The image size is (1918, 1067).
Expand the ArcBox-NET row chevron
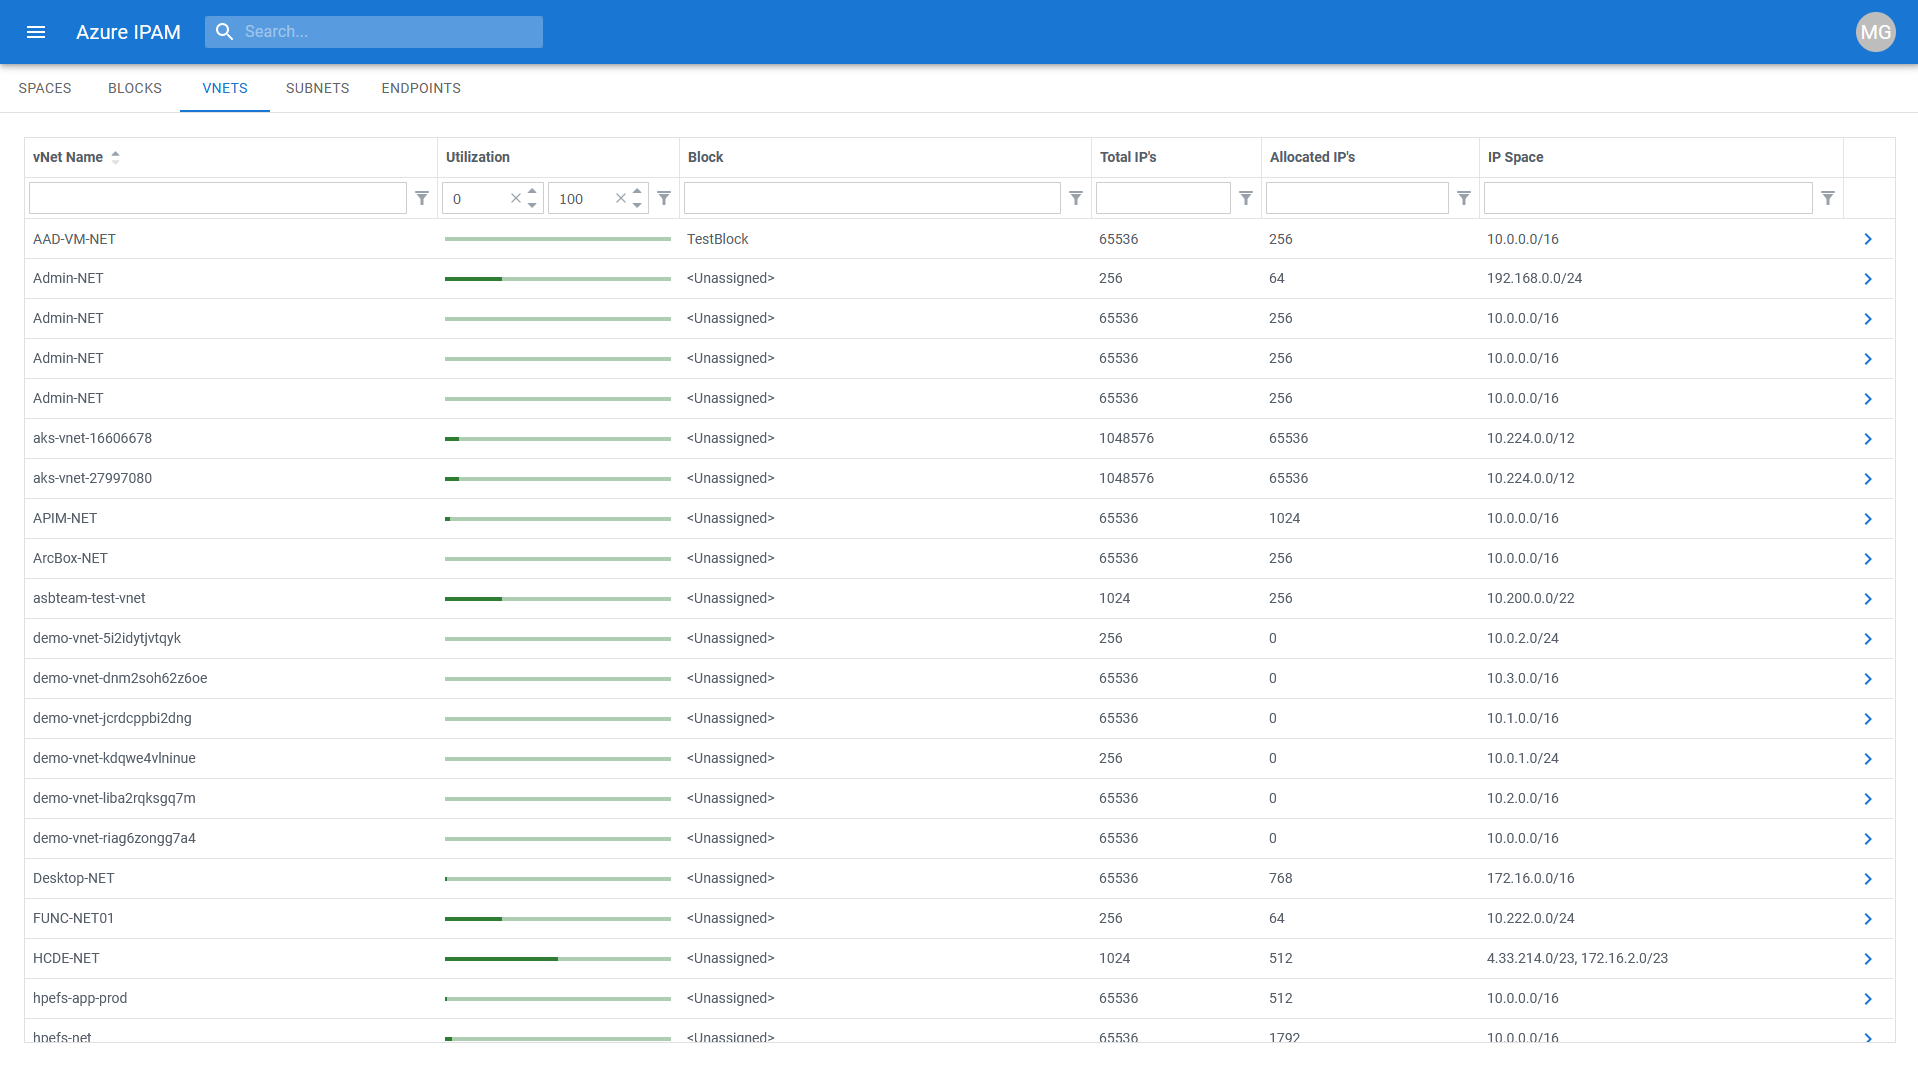click(1868, 559)
